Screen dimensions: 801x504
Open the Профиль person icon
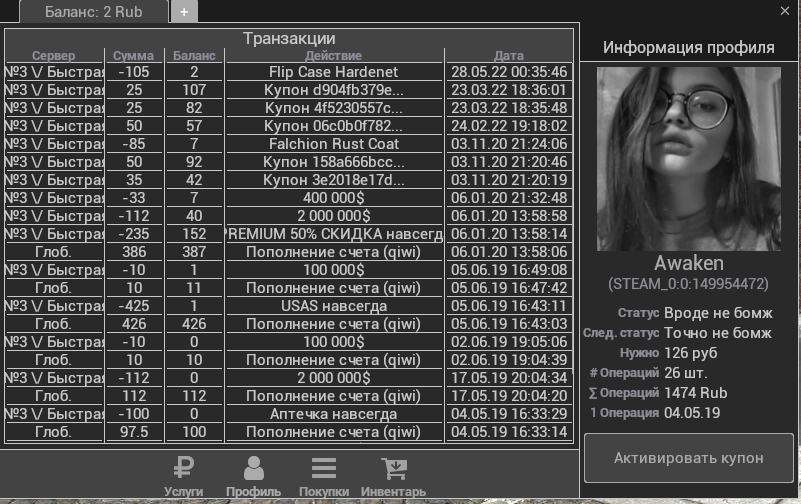click(254, 468)
